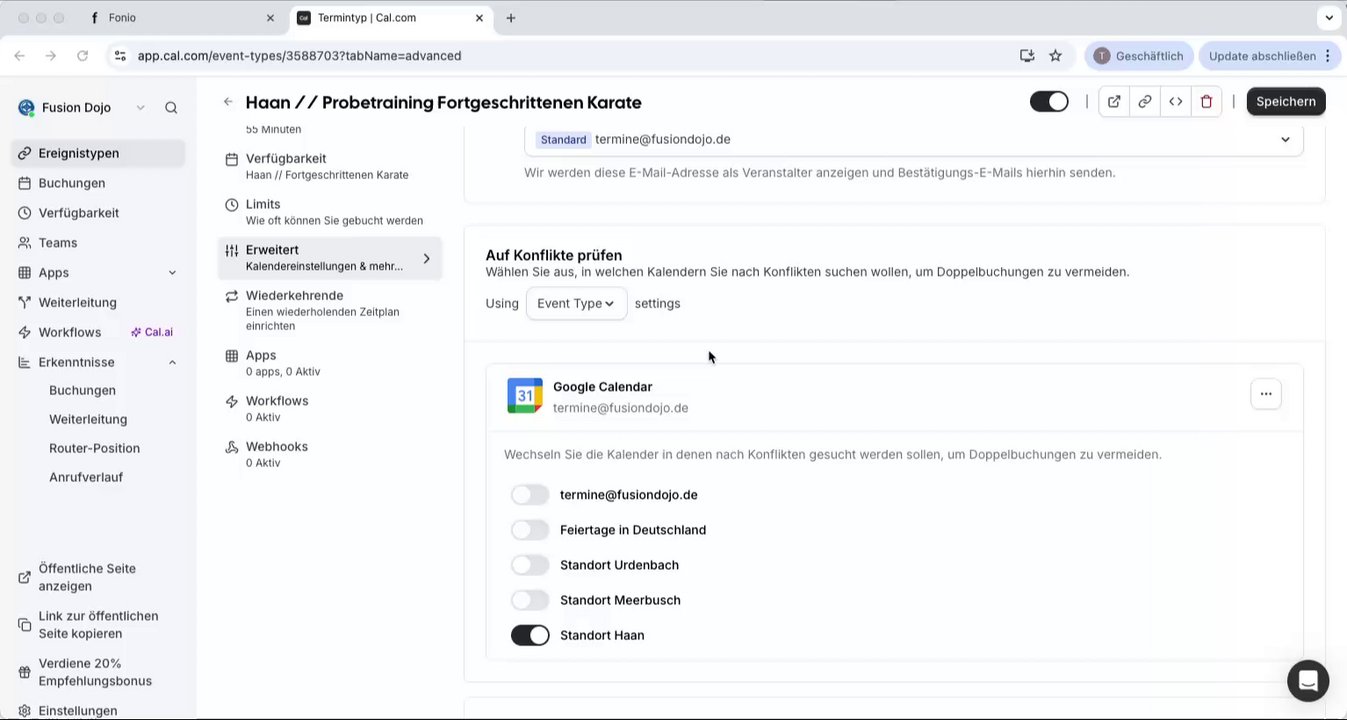Open Buchungen in the main sidebar

72,183
